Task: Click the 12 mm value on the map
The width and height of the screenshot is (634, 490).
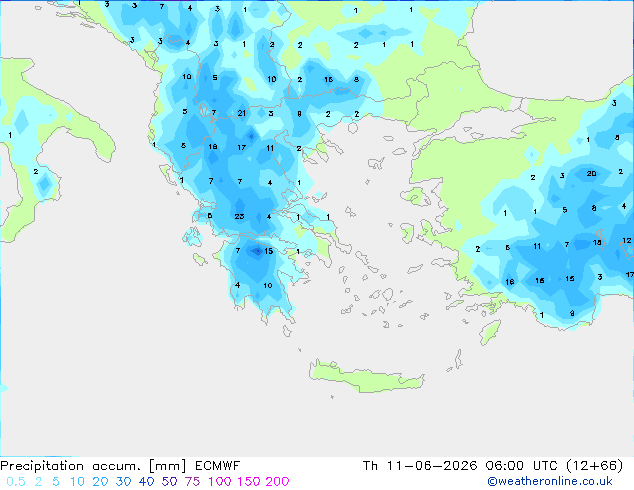Action: (x=627, y=241)
